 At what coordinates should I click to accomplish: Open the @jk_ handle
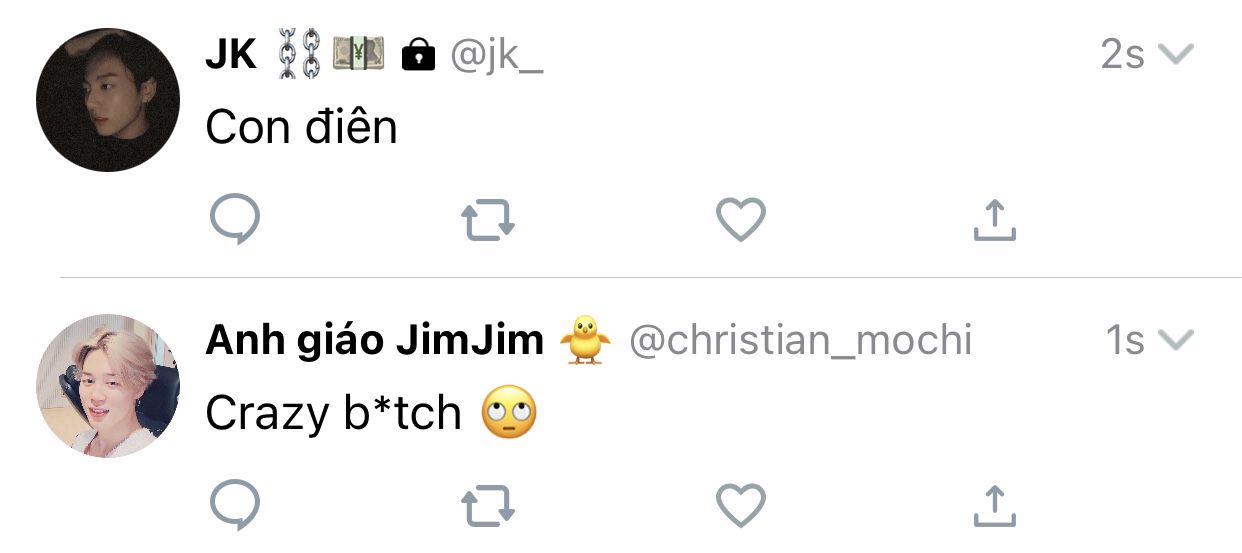(497, 57)
